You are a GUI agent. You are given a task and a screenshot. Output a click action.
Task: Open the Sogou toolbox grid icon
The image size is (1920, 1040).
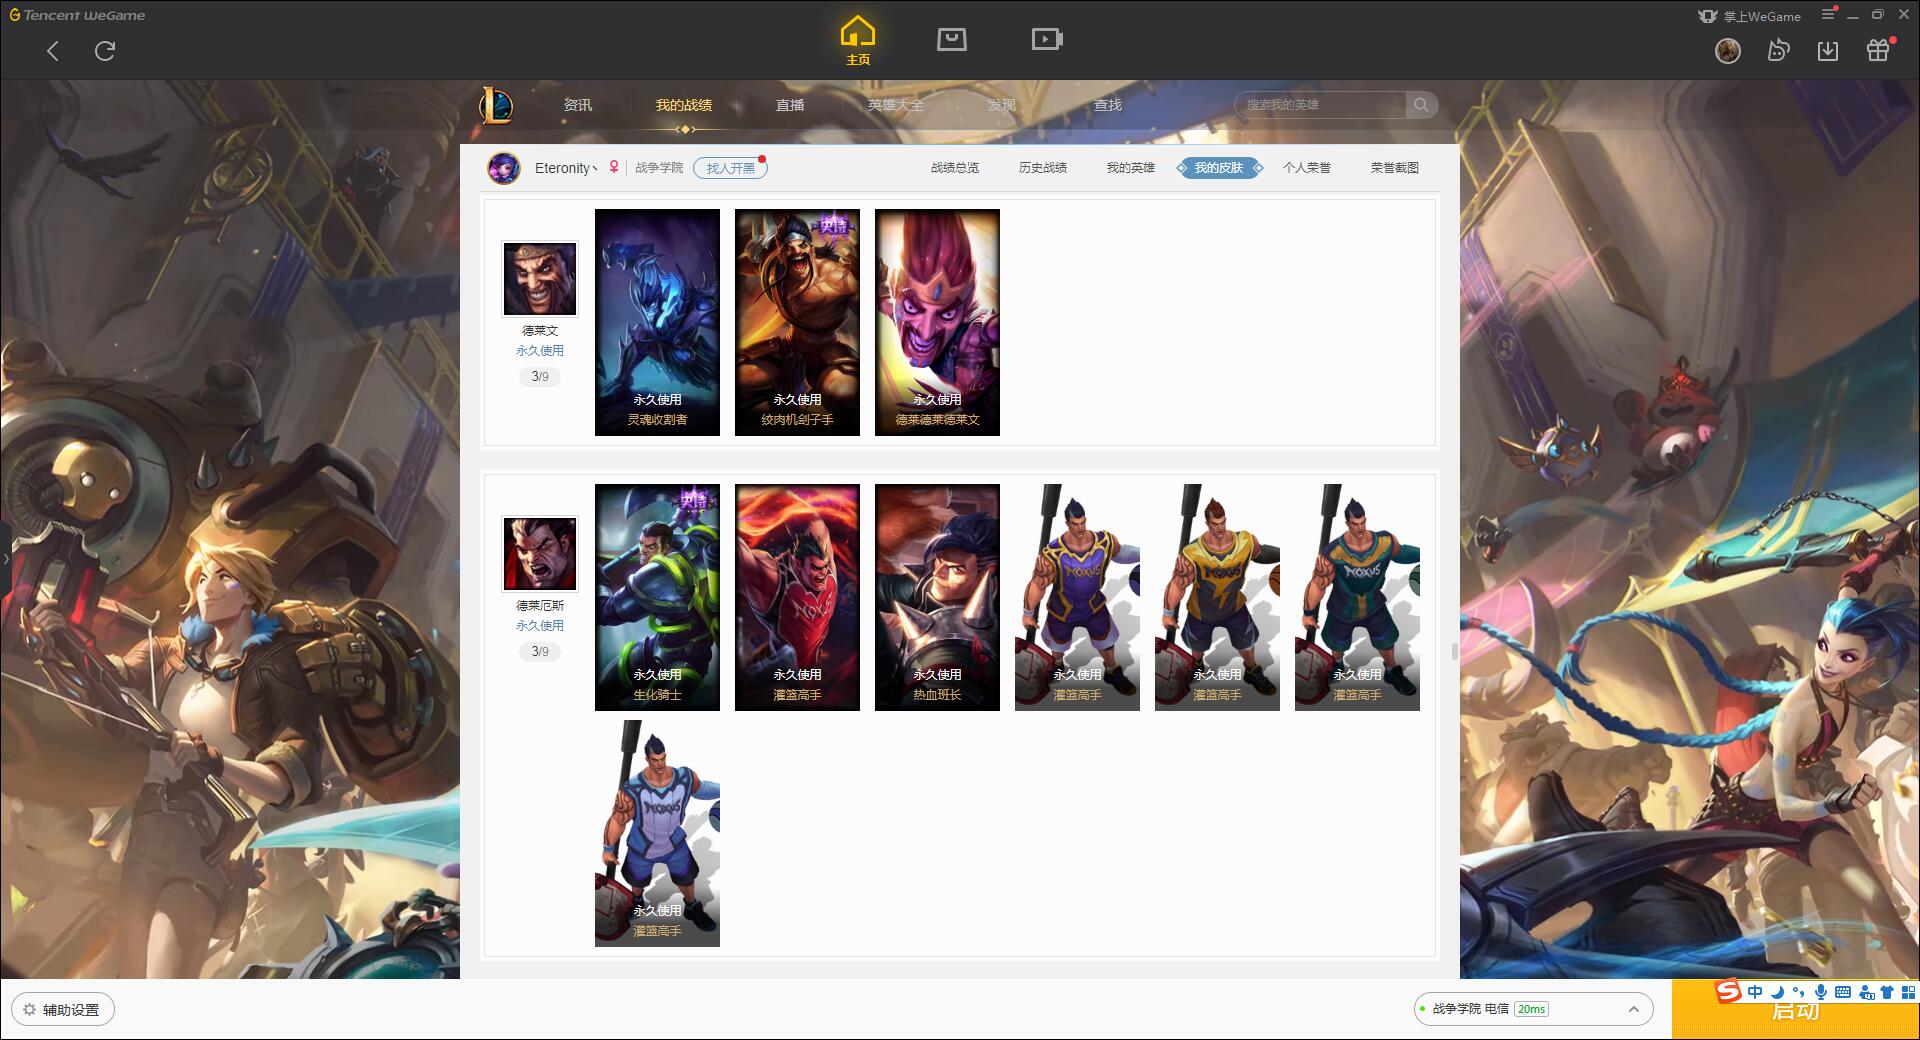(1908, 992)
